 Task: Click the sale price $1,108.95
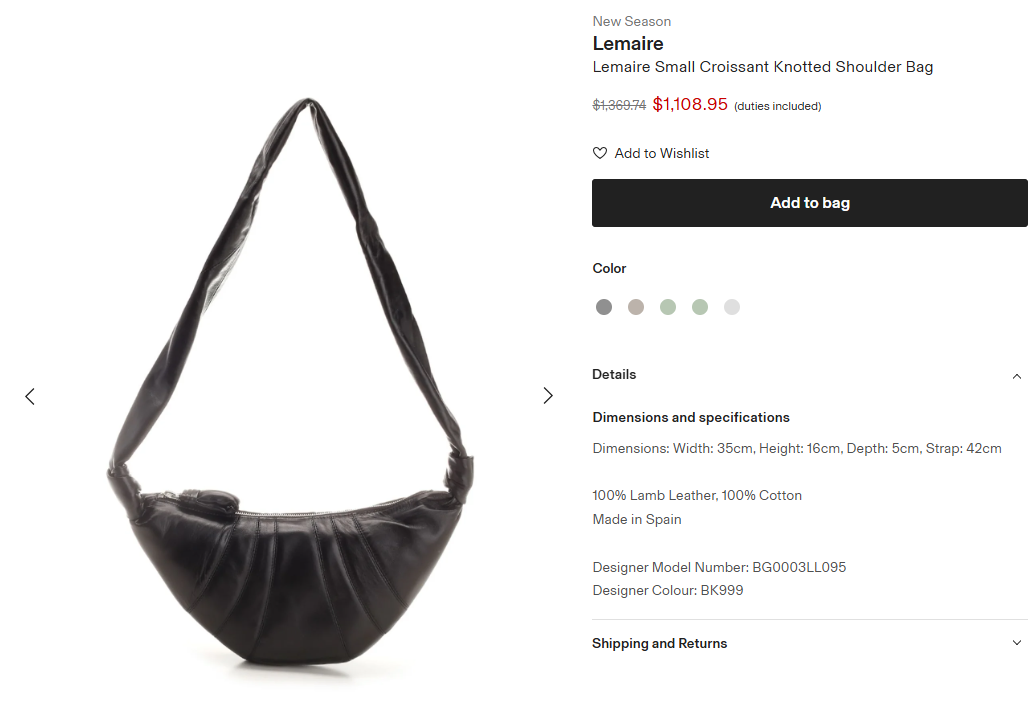click(690, 104)
